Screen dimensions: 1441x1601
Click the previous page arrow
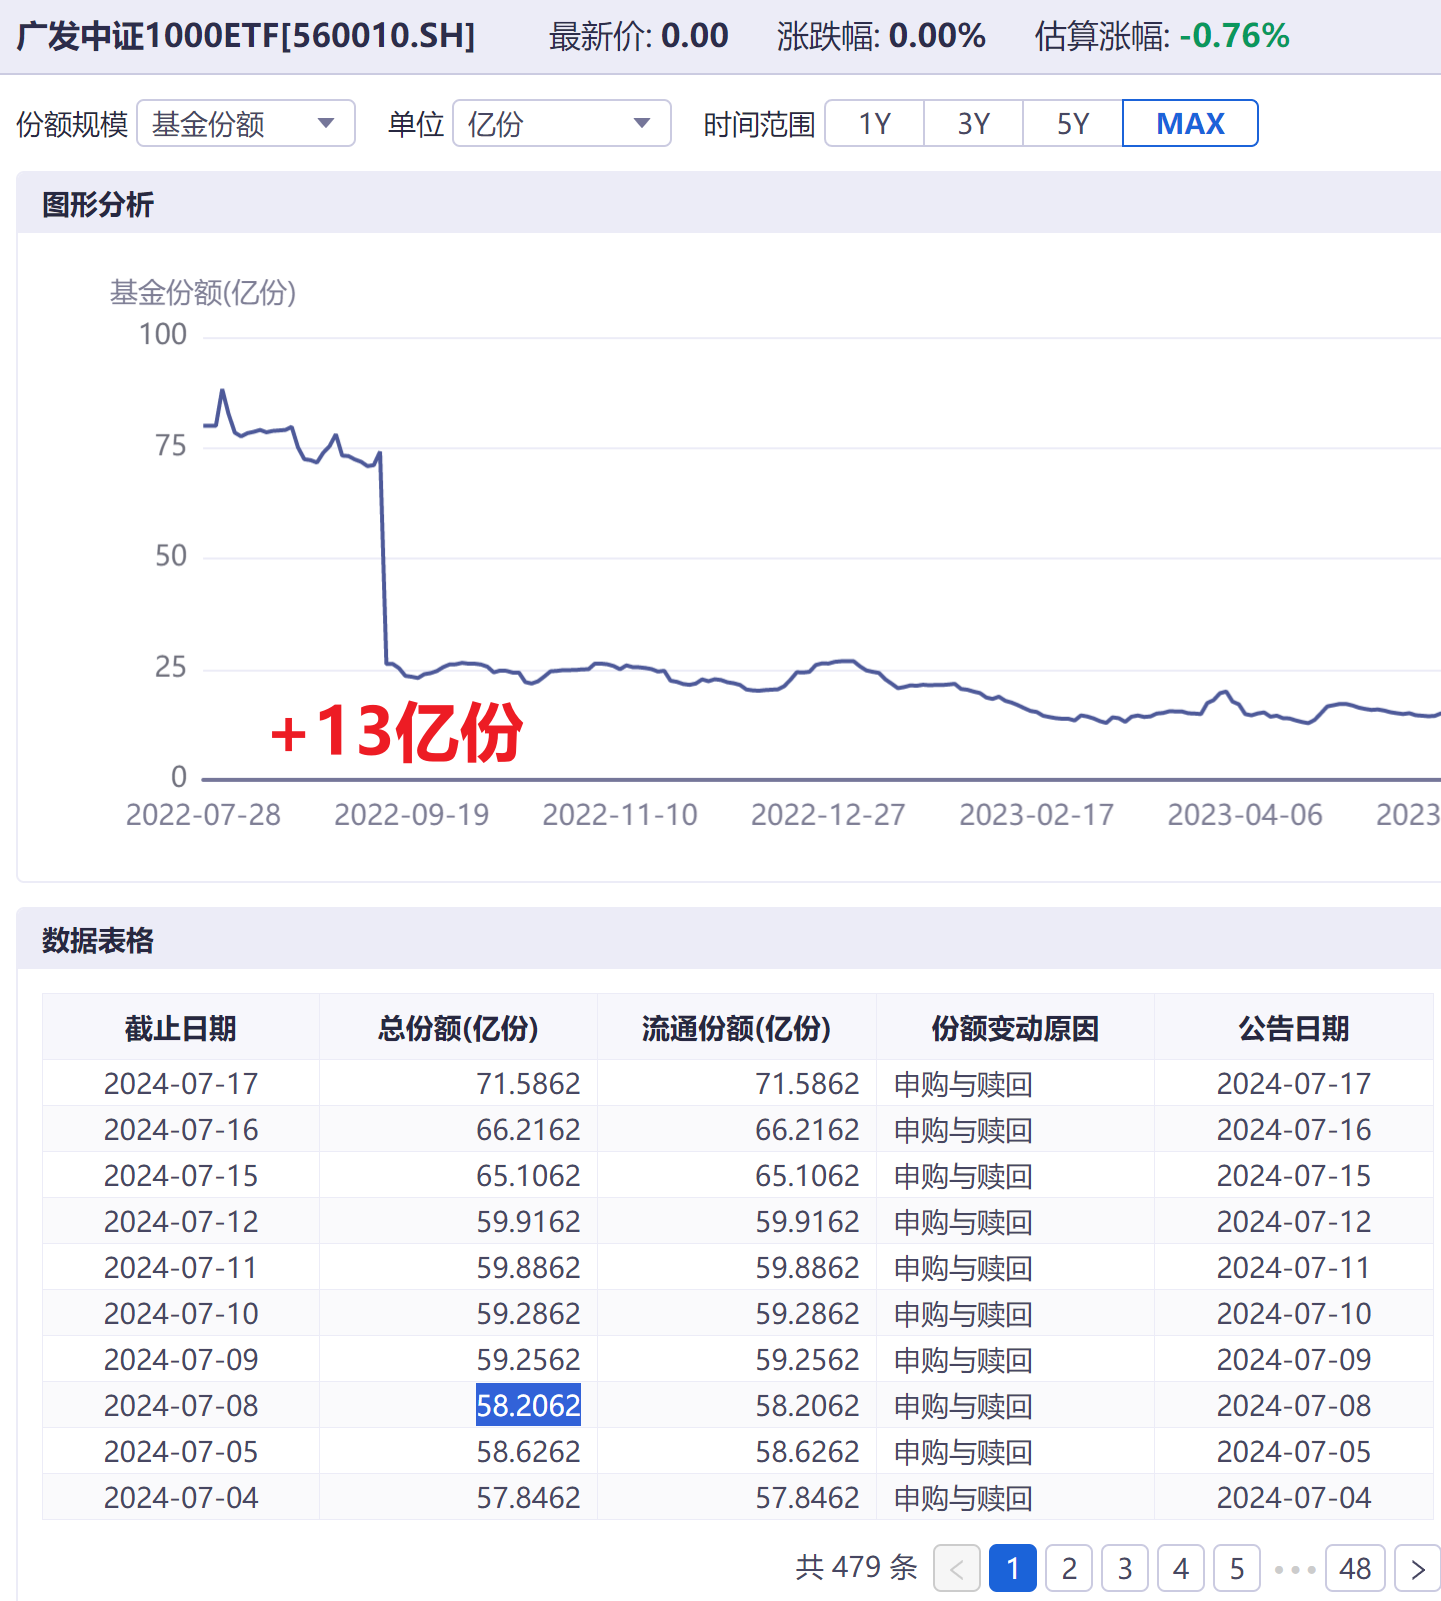point(956,1569)
